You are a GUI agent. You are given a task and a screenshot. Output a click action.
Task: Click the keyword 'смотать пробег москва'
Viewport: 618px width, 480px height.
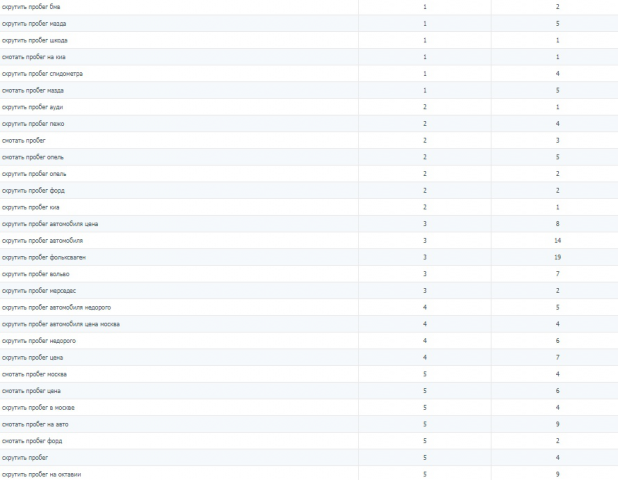pyautogui.click(x=34, y=374)
